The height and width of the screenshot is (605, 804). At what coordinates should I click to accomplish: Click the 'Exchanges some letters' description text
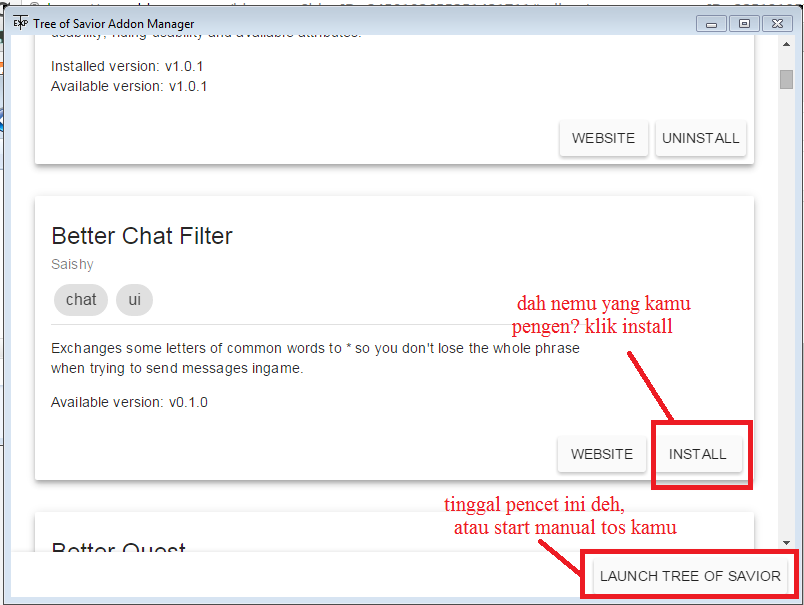click(315, 358)
